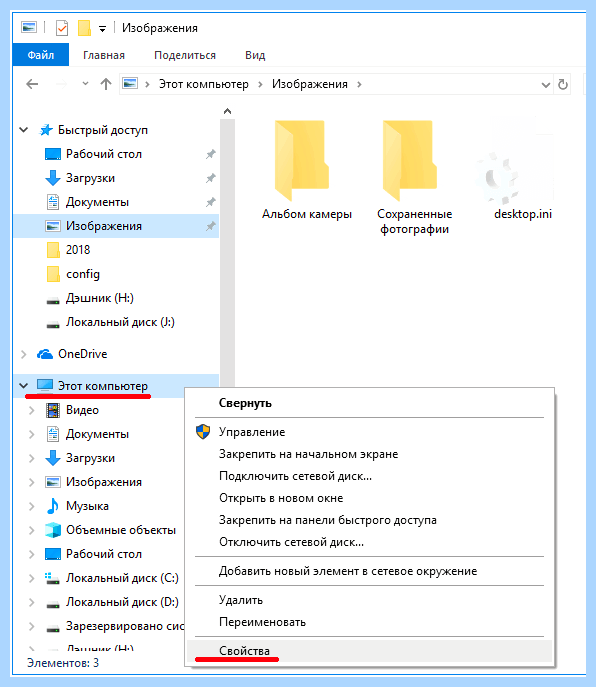The height and width of the screenshot is (687, 596).
Task: Switch to the Главная ribbon tab
Action: 104,55
